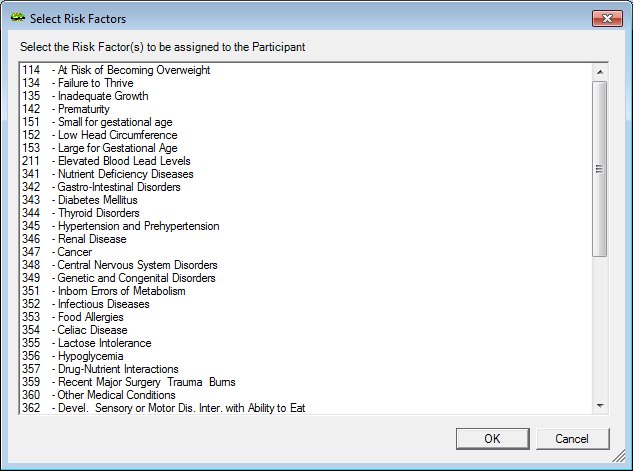The image size is (633, 471).
Task: Choose 347 Cancer in the list
Action: pos(306,252)
